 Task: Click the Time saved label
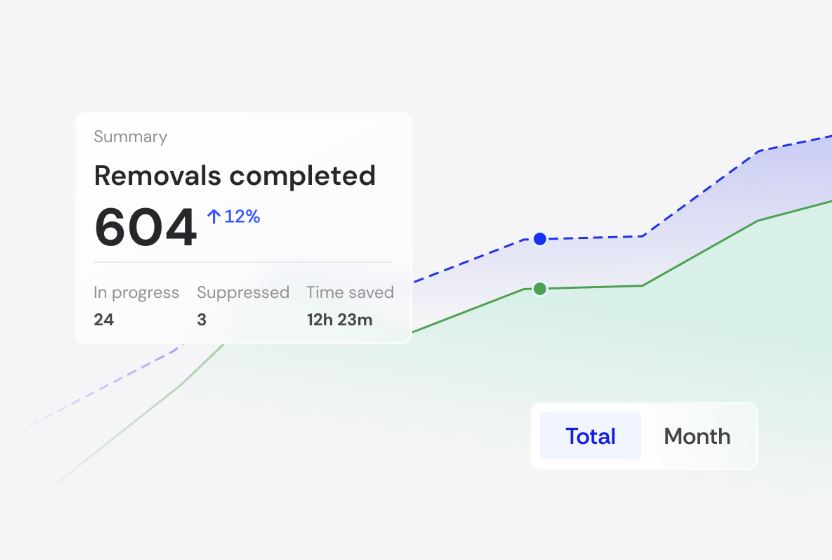[x=350, y=293]
